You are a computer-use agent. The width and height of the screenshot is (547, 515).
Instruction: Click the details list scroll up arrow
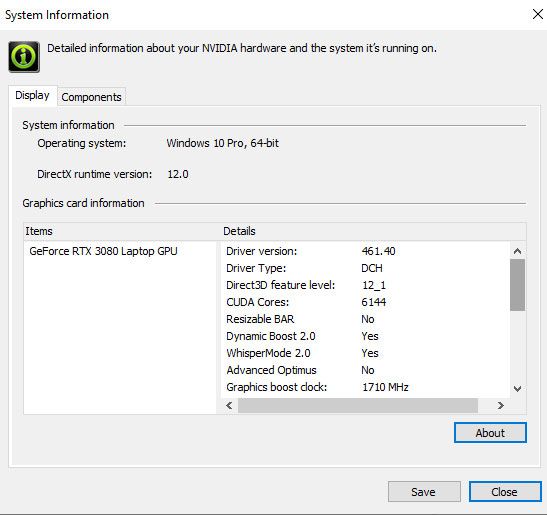point(518,251)
